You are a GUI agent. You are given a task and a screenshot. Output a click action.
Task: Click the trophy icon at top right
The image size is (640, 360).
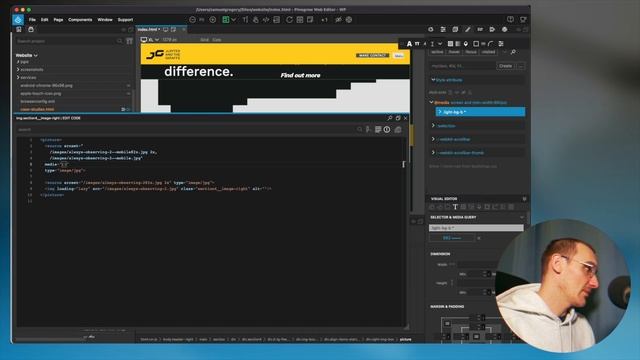[523, 19]
